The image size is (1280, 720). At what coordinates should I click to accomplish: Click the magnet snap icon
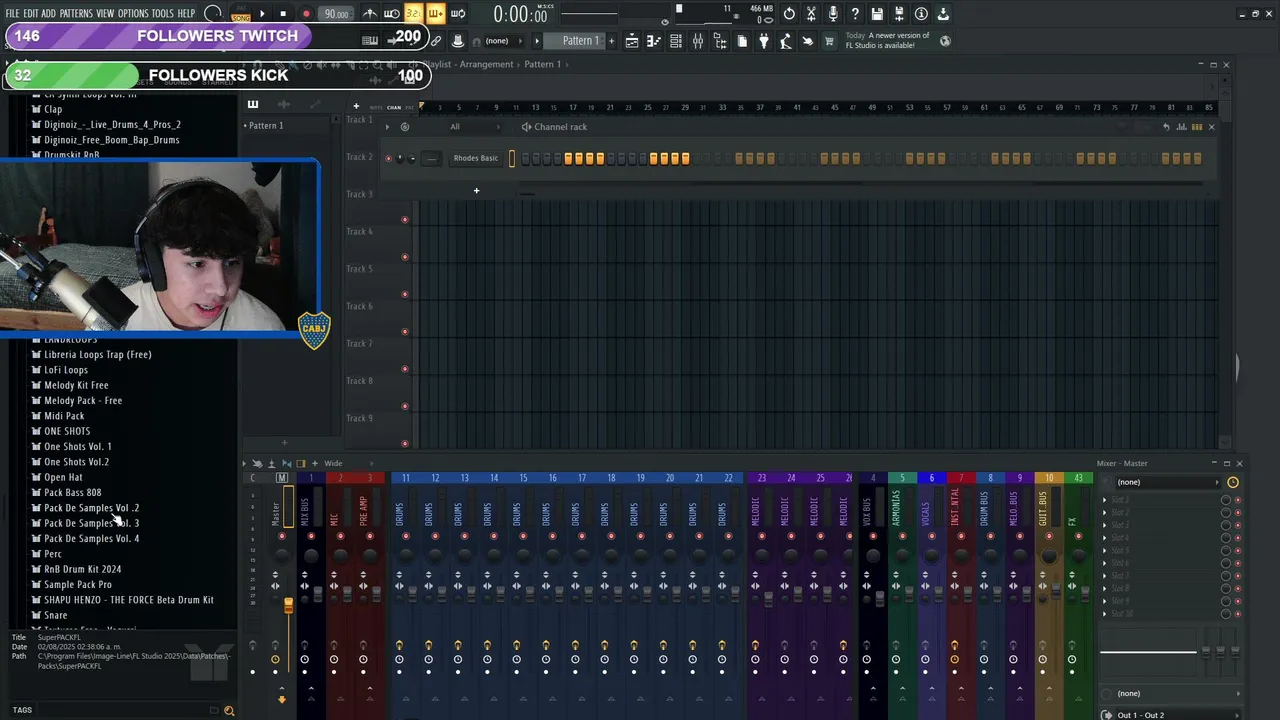476,41
